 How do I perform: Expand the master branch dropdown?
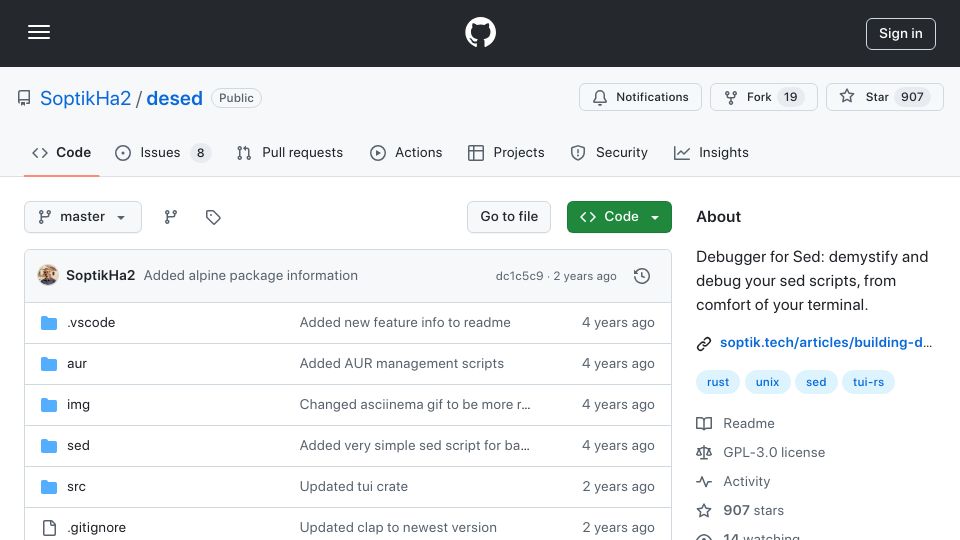(83, 217)
